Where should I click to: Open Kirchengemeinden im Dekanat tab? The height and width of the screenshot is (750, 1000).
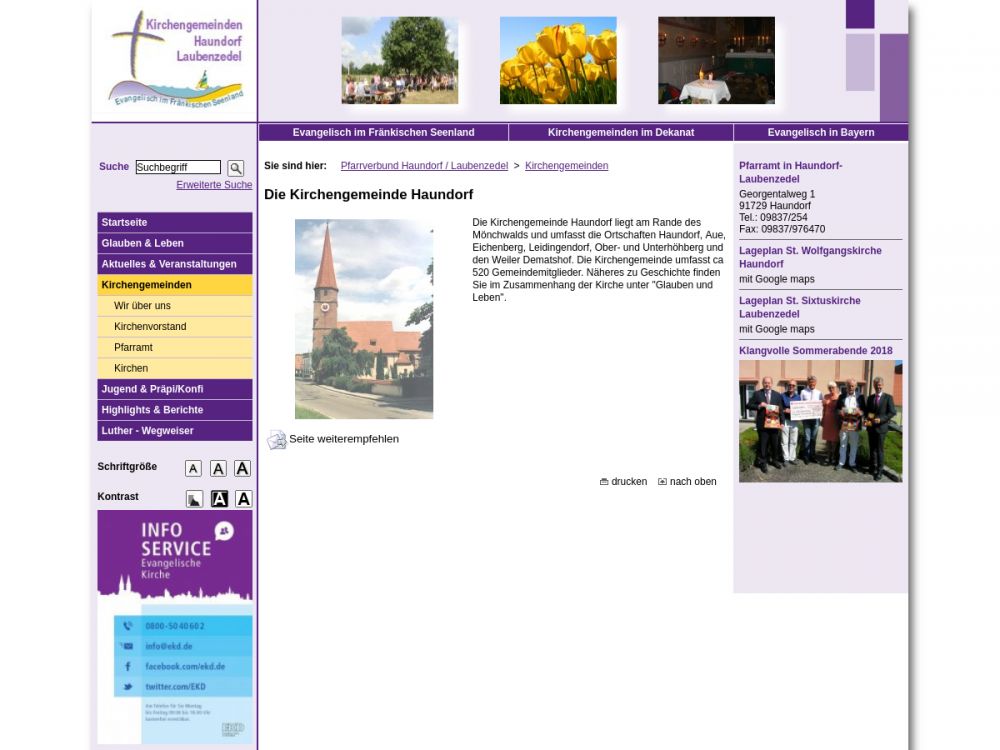pos(620,132)
